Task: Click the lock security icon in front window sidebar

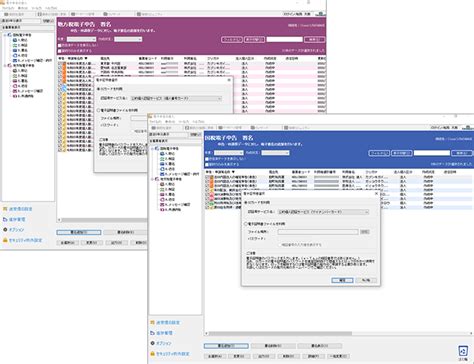Action: click(x=152, y=354)
